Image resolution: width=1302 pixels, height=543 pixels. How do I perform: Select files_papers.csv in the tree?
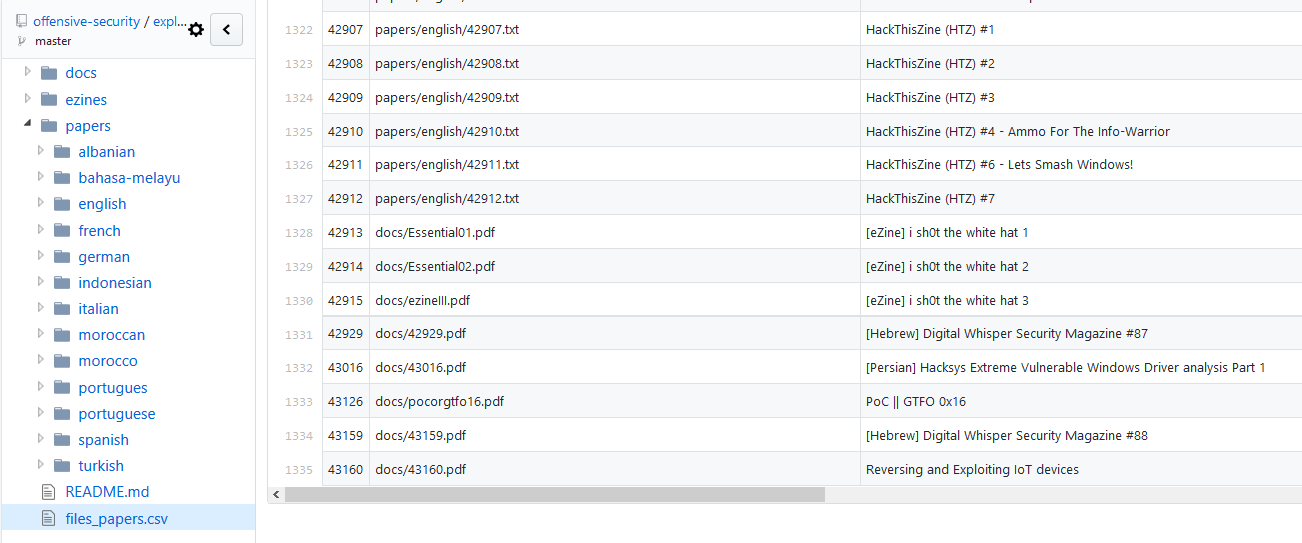(117, 518)
